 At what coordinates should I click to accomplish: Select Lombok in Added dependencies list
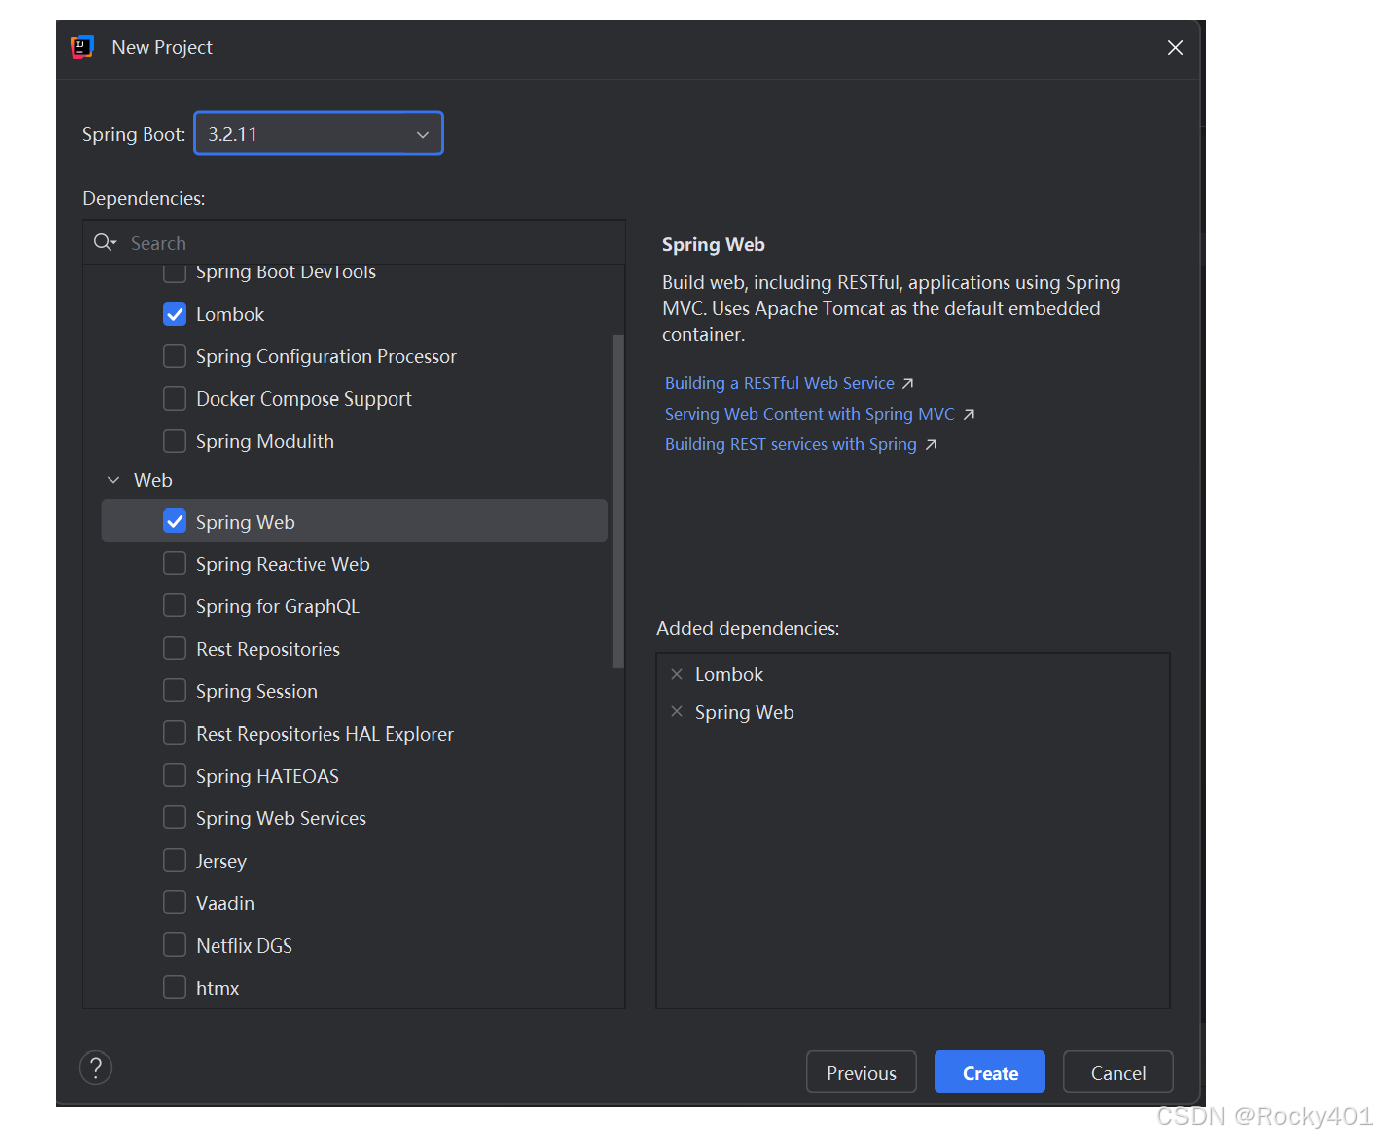(728, 674)
